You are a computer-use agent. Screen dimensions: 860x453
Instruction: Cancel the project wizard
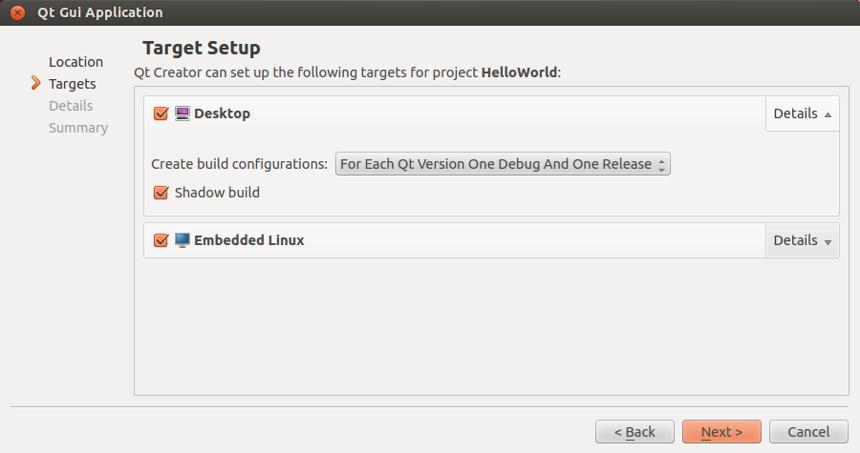[808, 432]
